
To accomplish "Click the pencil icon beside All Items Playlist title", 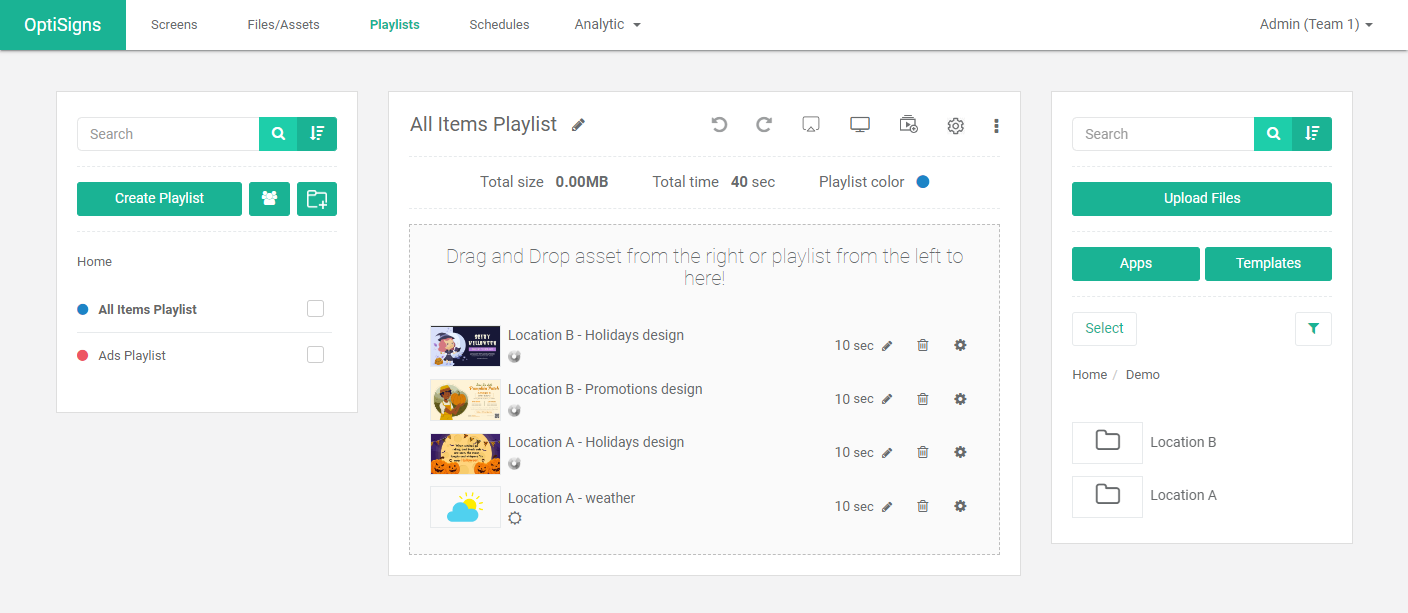I will pos(578,125).
